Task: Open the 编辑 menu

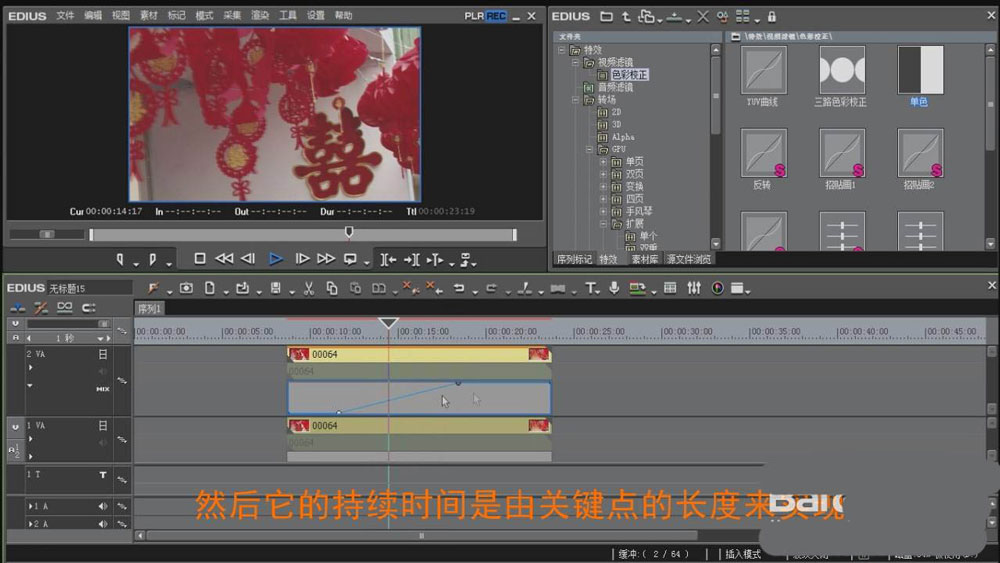Action: pyautogui.click(x=93, y=15)
